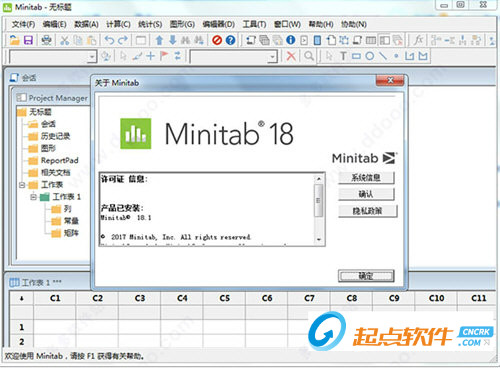500x368 pixels.
Task: Select the 历史记录 folder
Action: coord(50,136)
